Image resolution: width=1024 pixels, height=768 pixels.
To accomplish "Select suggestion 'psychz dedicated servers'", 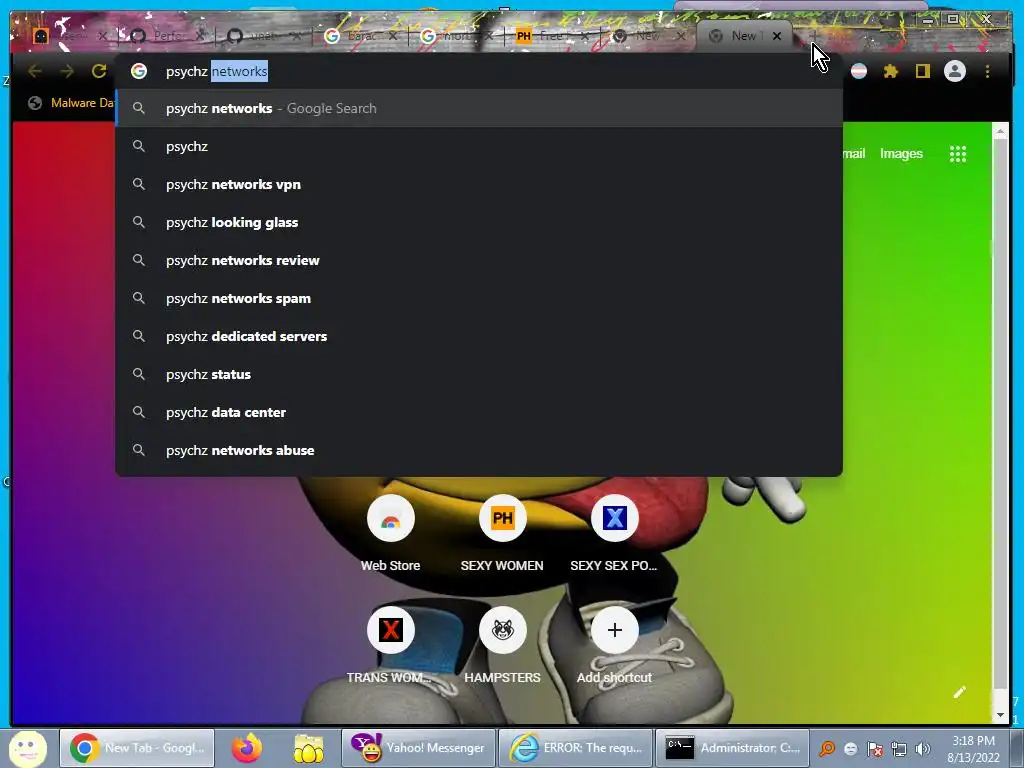I will [x=479, y=336].
